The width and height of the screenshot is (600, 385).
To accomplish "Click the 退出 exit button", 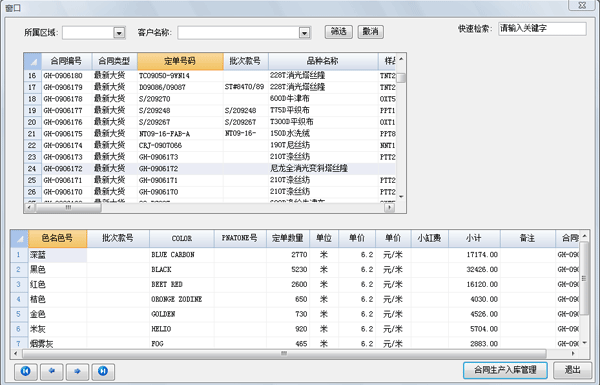I will pyautogui.click(x=572, y=370).
